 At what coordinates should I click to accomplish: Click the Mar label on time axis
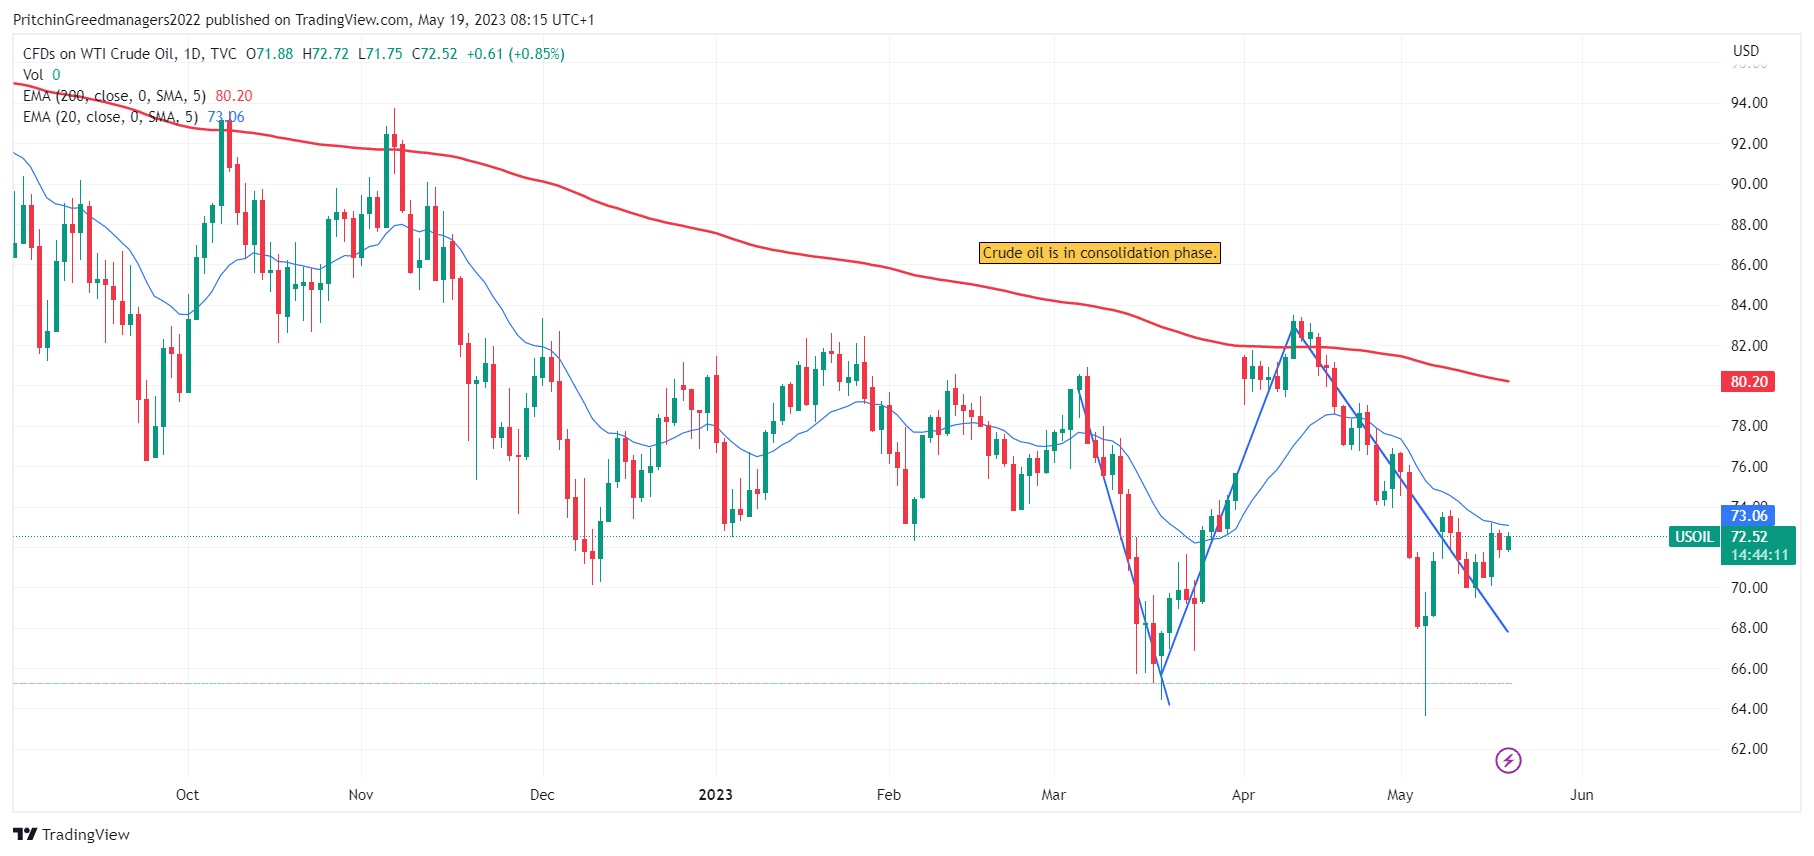(x=1054, y=795)
